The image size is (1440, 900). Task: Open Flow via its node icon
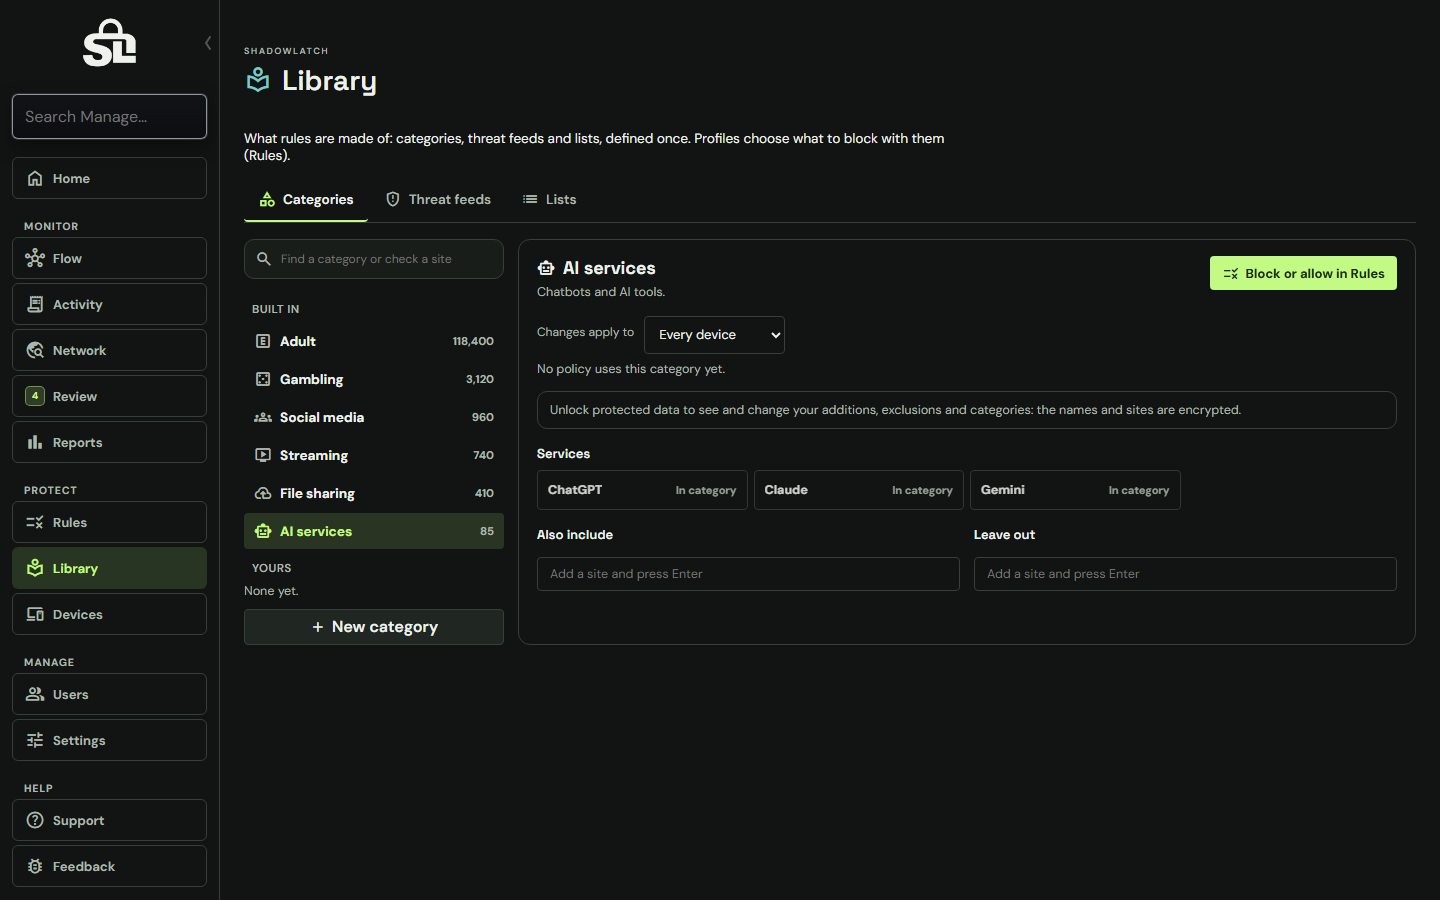[35, 258]
